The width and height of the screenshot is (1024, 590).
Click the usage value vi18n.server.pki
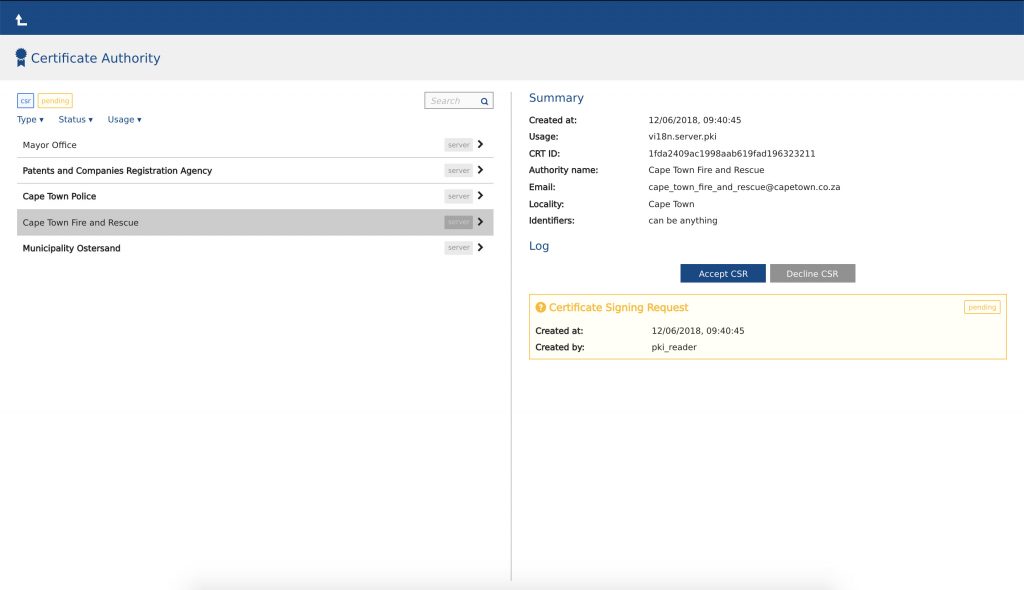point(682,137)
